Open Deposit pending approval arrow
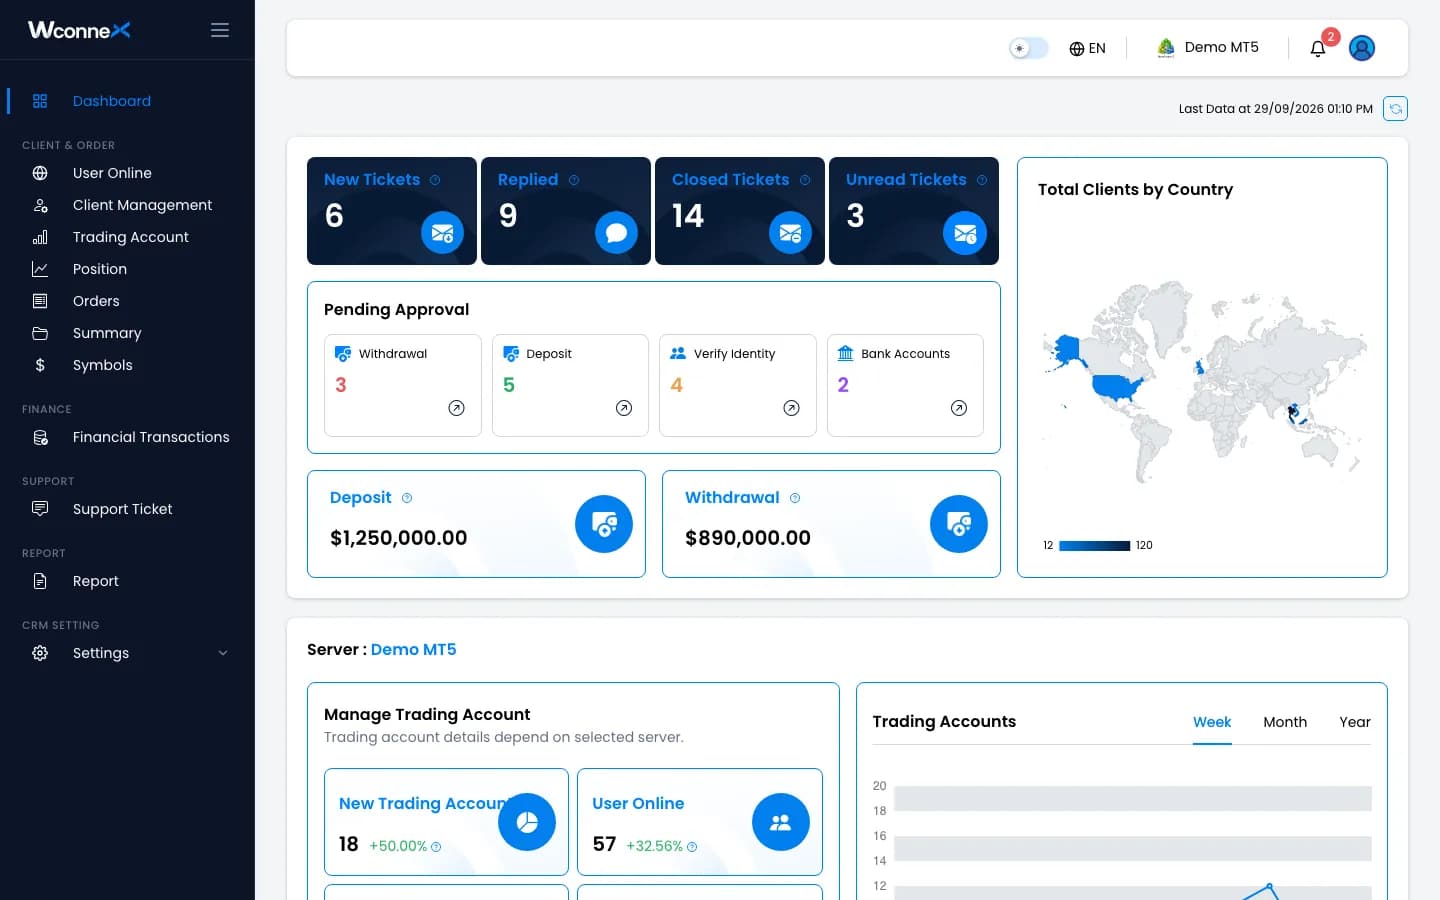Screen dimensions: 1440x900 pyautogui.click(x=624, y=408)
